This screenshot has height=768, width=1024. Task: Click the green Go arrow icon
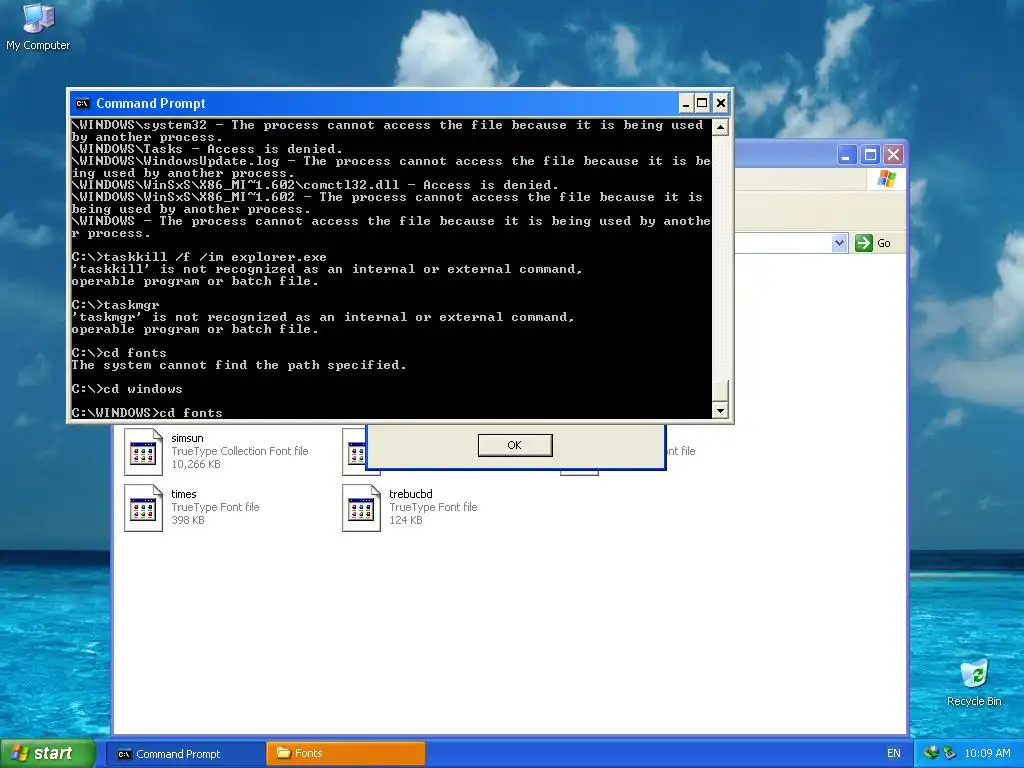pyautogui.click(x=863, y=243)
